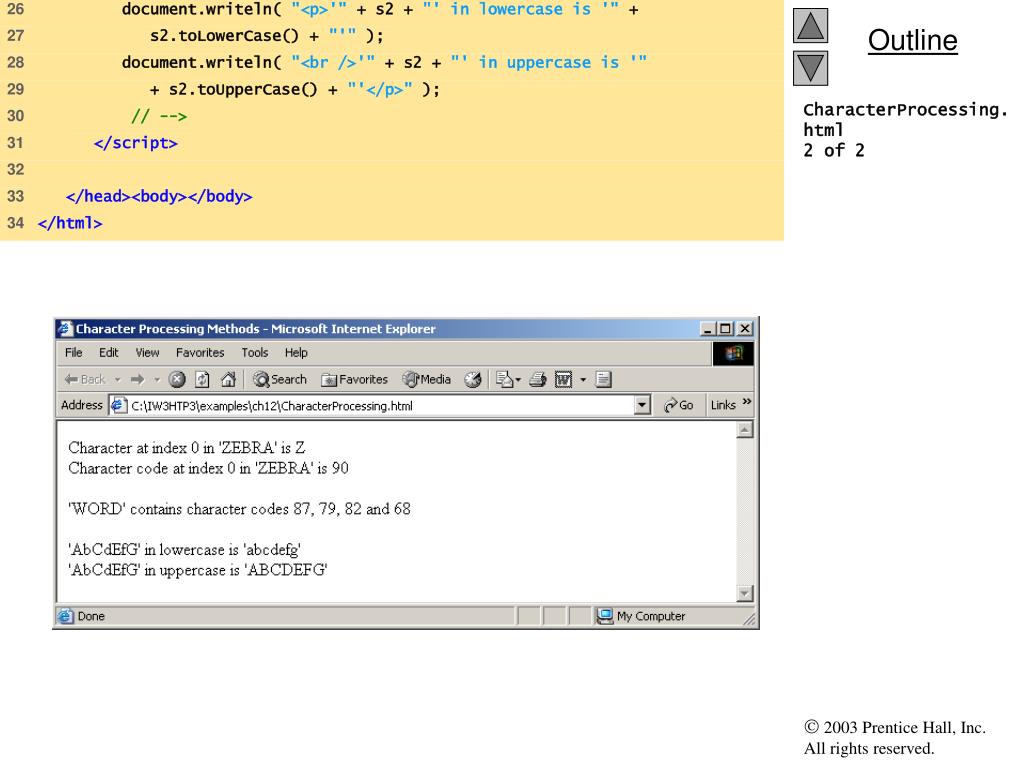
Task: Click the address bar URL field
Action: 380,406
